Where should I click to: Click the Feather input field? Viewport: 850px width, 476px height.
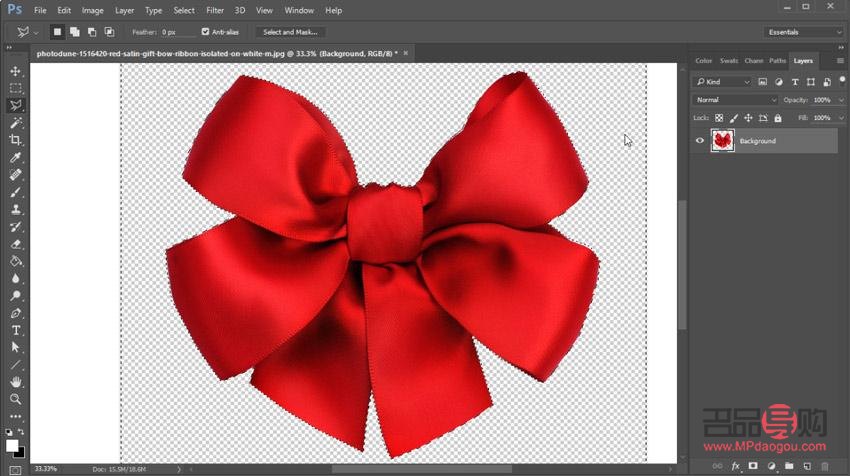[x=176, y=32]
